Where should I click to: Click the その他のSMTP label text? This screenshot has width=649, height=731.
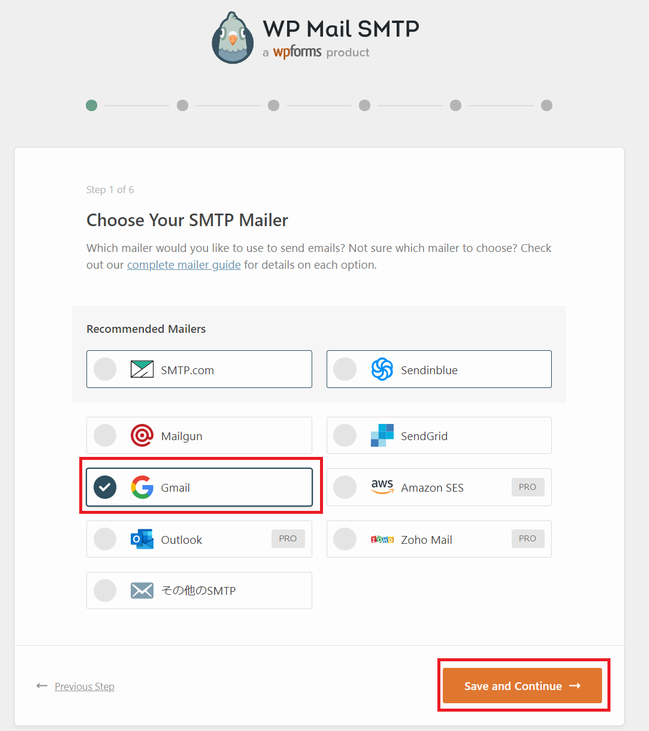pos(199,591)
